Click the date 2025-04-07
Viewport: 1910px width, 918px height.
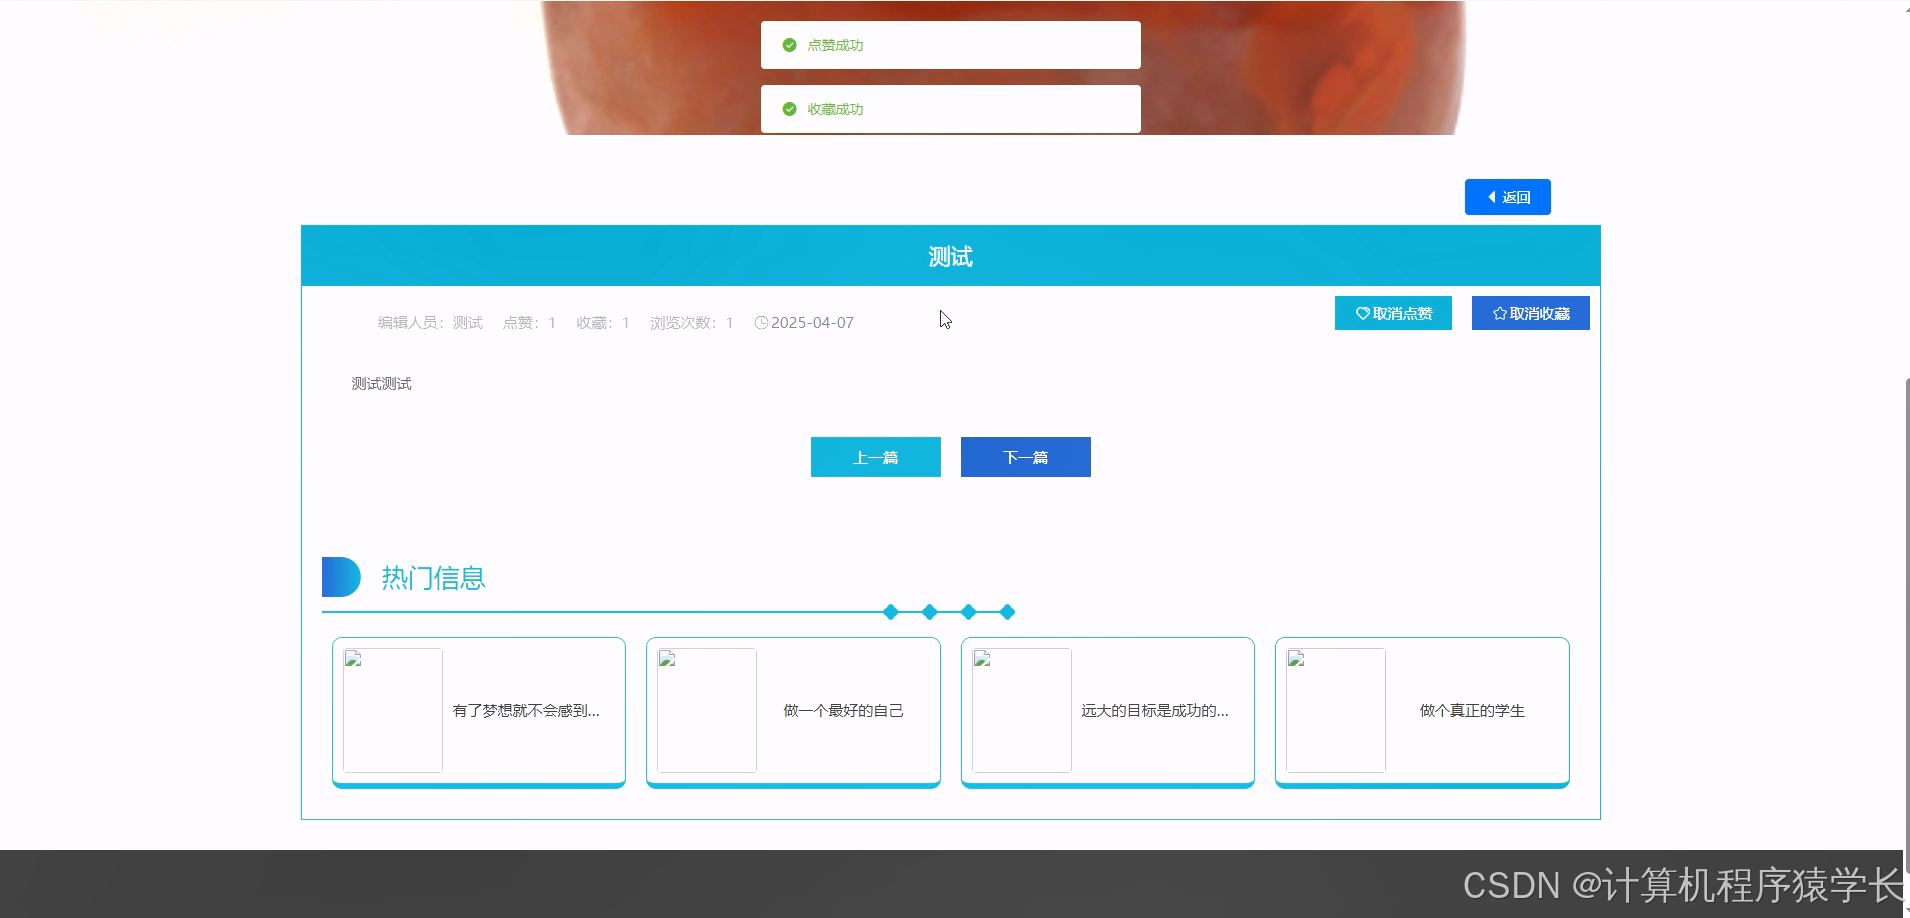coord(812,322)
